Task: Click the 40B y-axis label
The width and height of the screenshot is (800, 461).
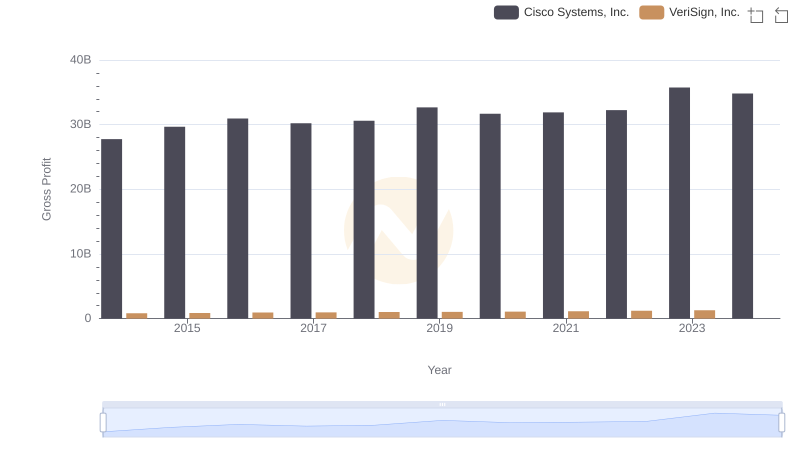Action: pos(81,60)
